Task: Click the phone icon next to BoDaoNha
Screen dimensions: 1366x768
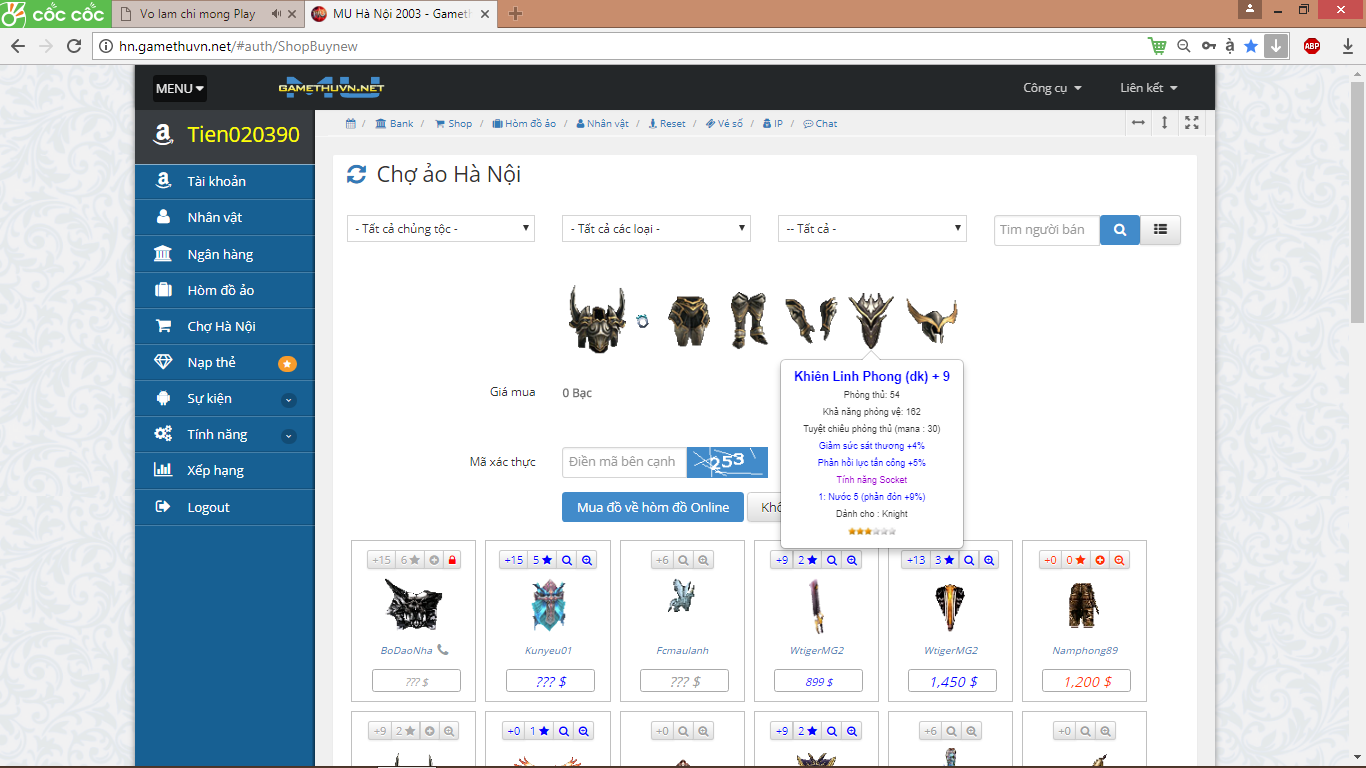Action: pyautogui.click(x=443, y=650)
